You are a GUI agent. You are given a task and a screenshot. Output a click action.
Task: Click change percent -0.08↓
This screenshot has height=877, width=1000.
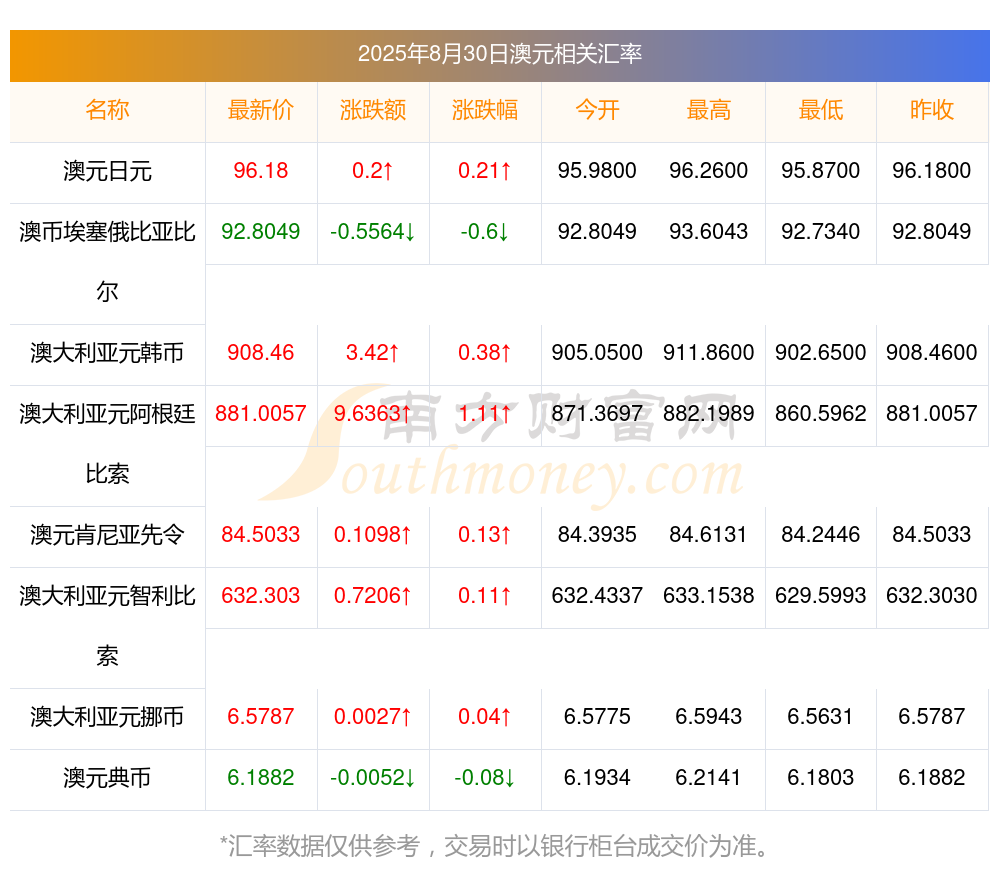tap(485, 778)
